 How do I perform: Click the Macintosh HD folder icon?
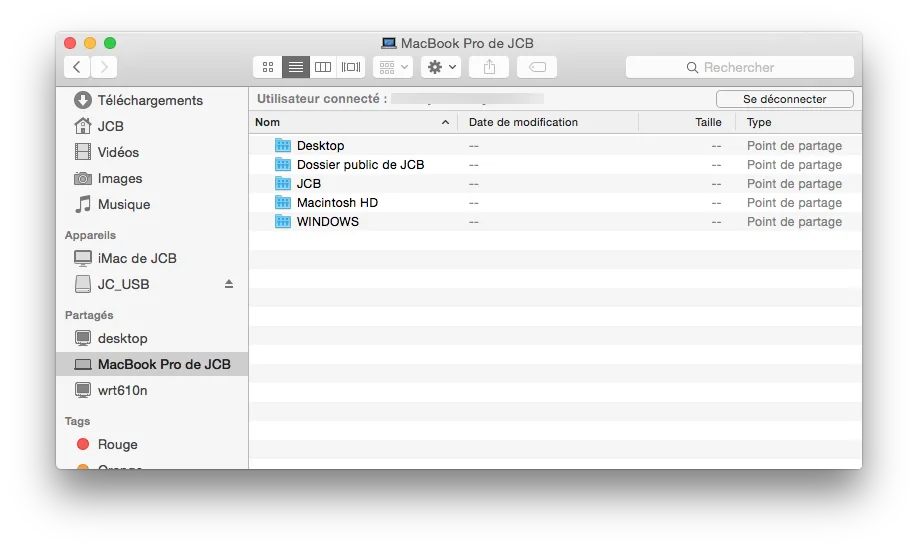click(283, 203)
